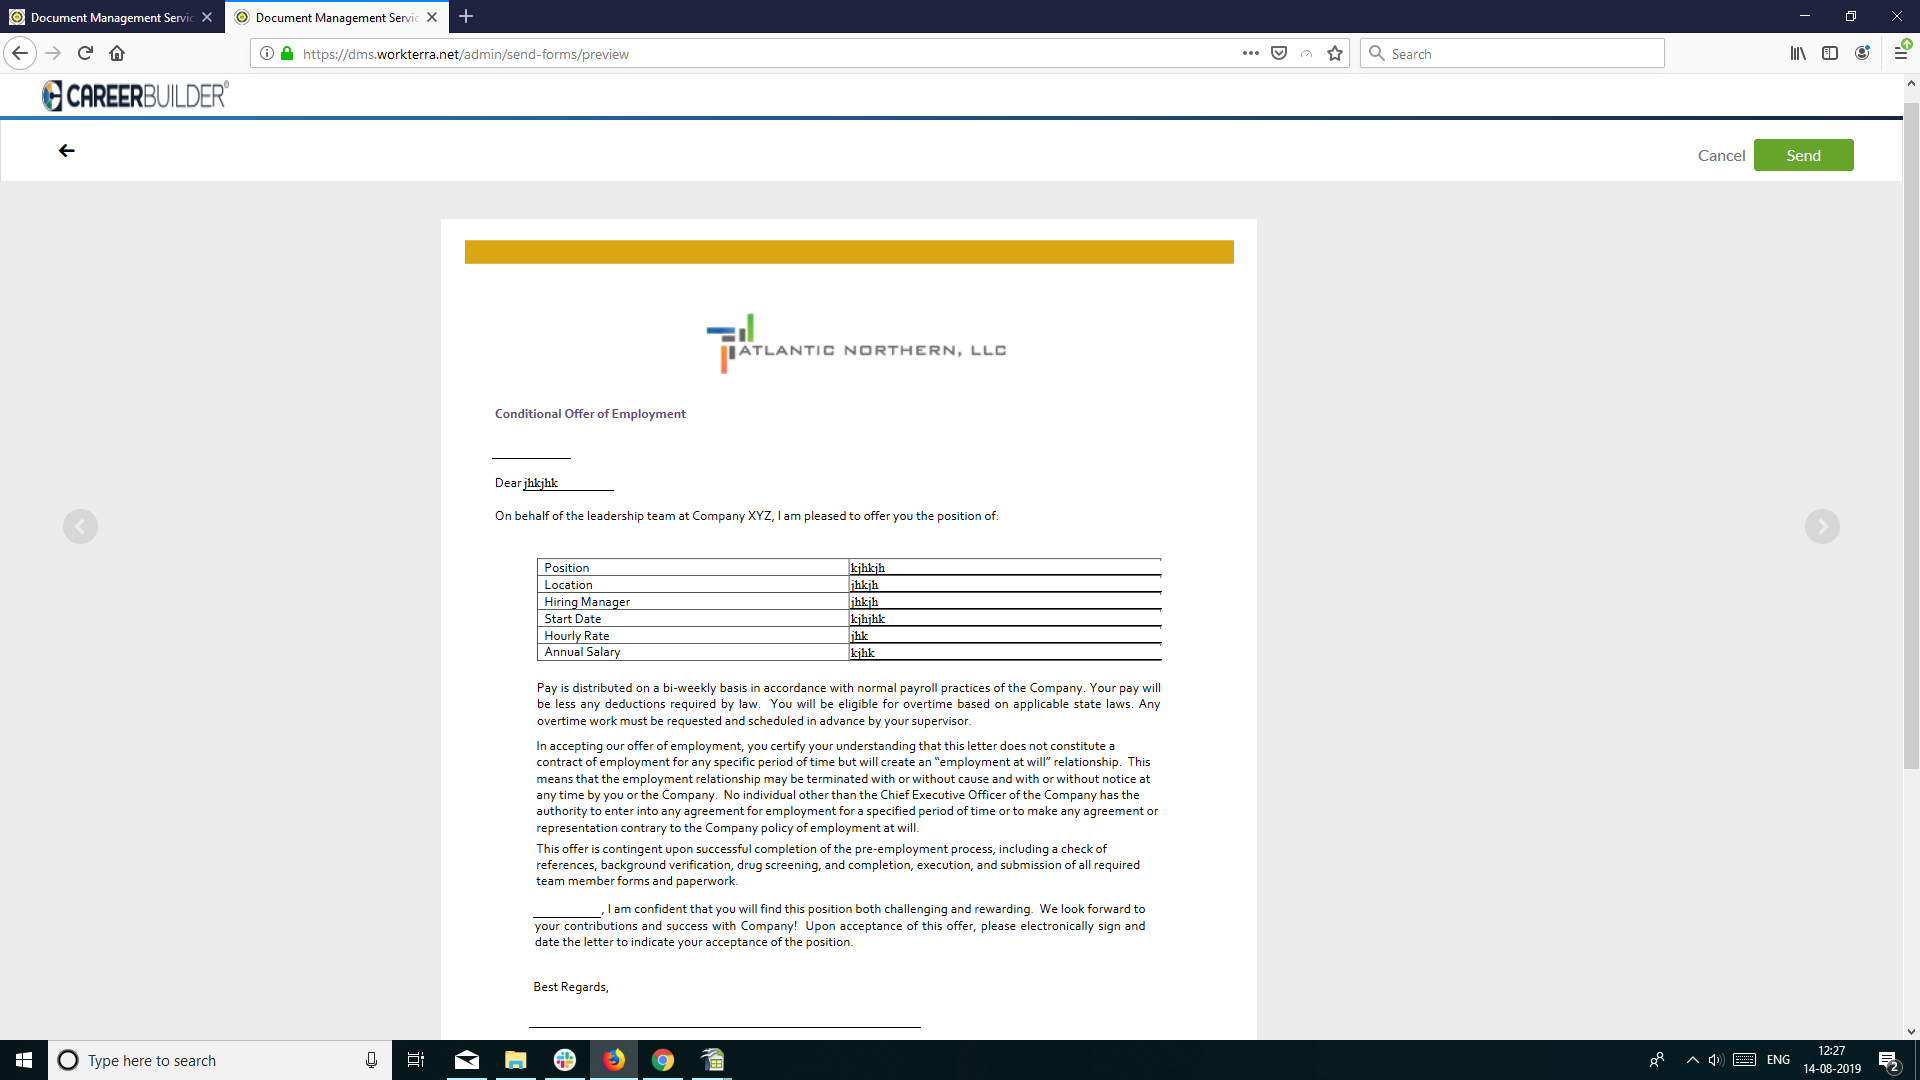This screenshot has height=1080, width=1920.
Task: Open Firefox hamburger menu
Action: [1900, 54]
